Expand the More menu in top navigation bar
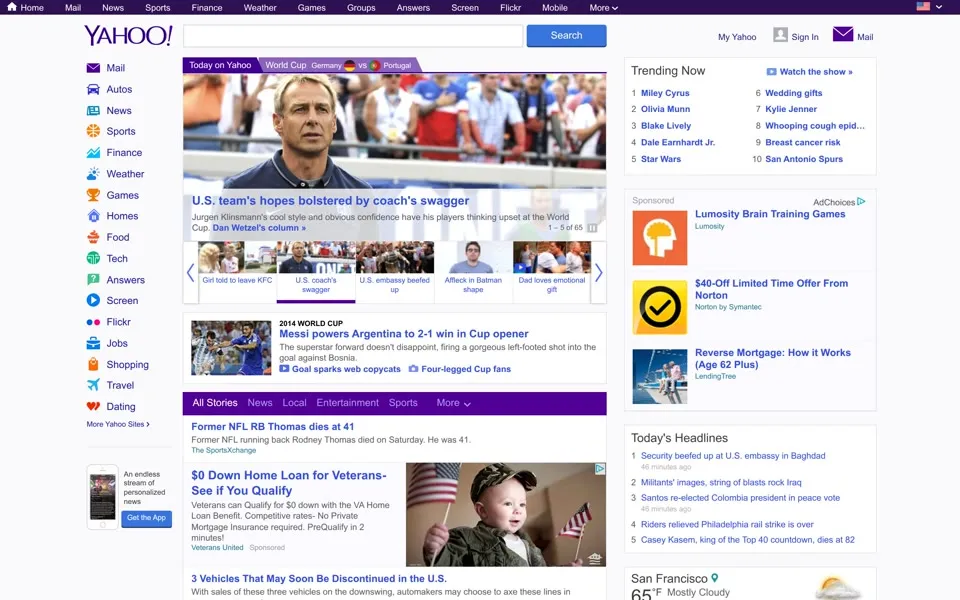Image resolution: width=960 pixels, height=600 pixels. tap(604, 8)
